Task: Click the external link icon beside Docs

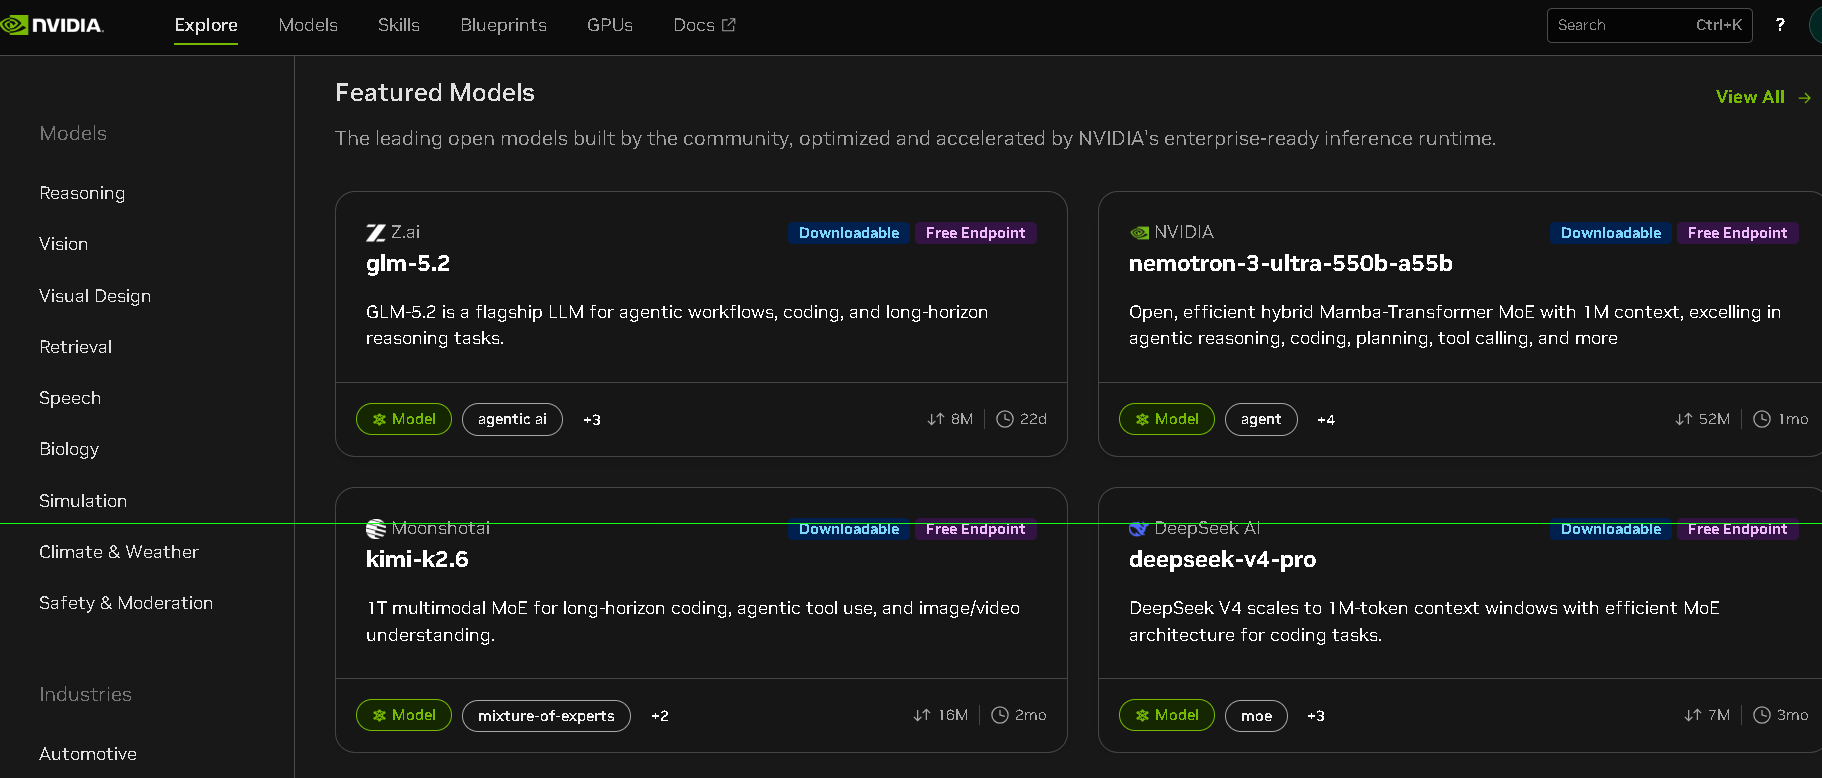Action: 729,25
